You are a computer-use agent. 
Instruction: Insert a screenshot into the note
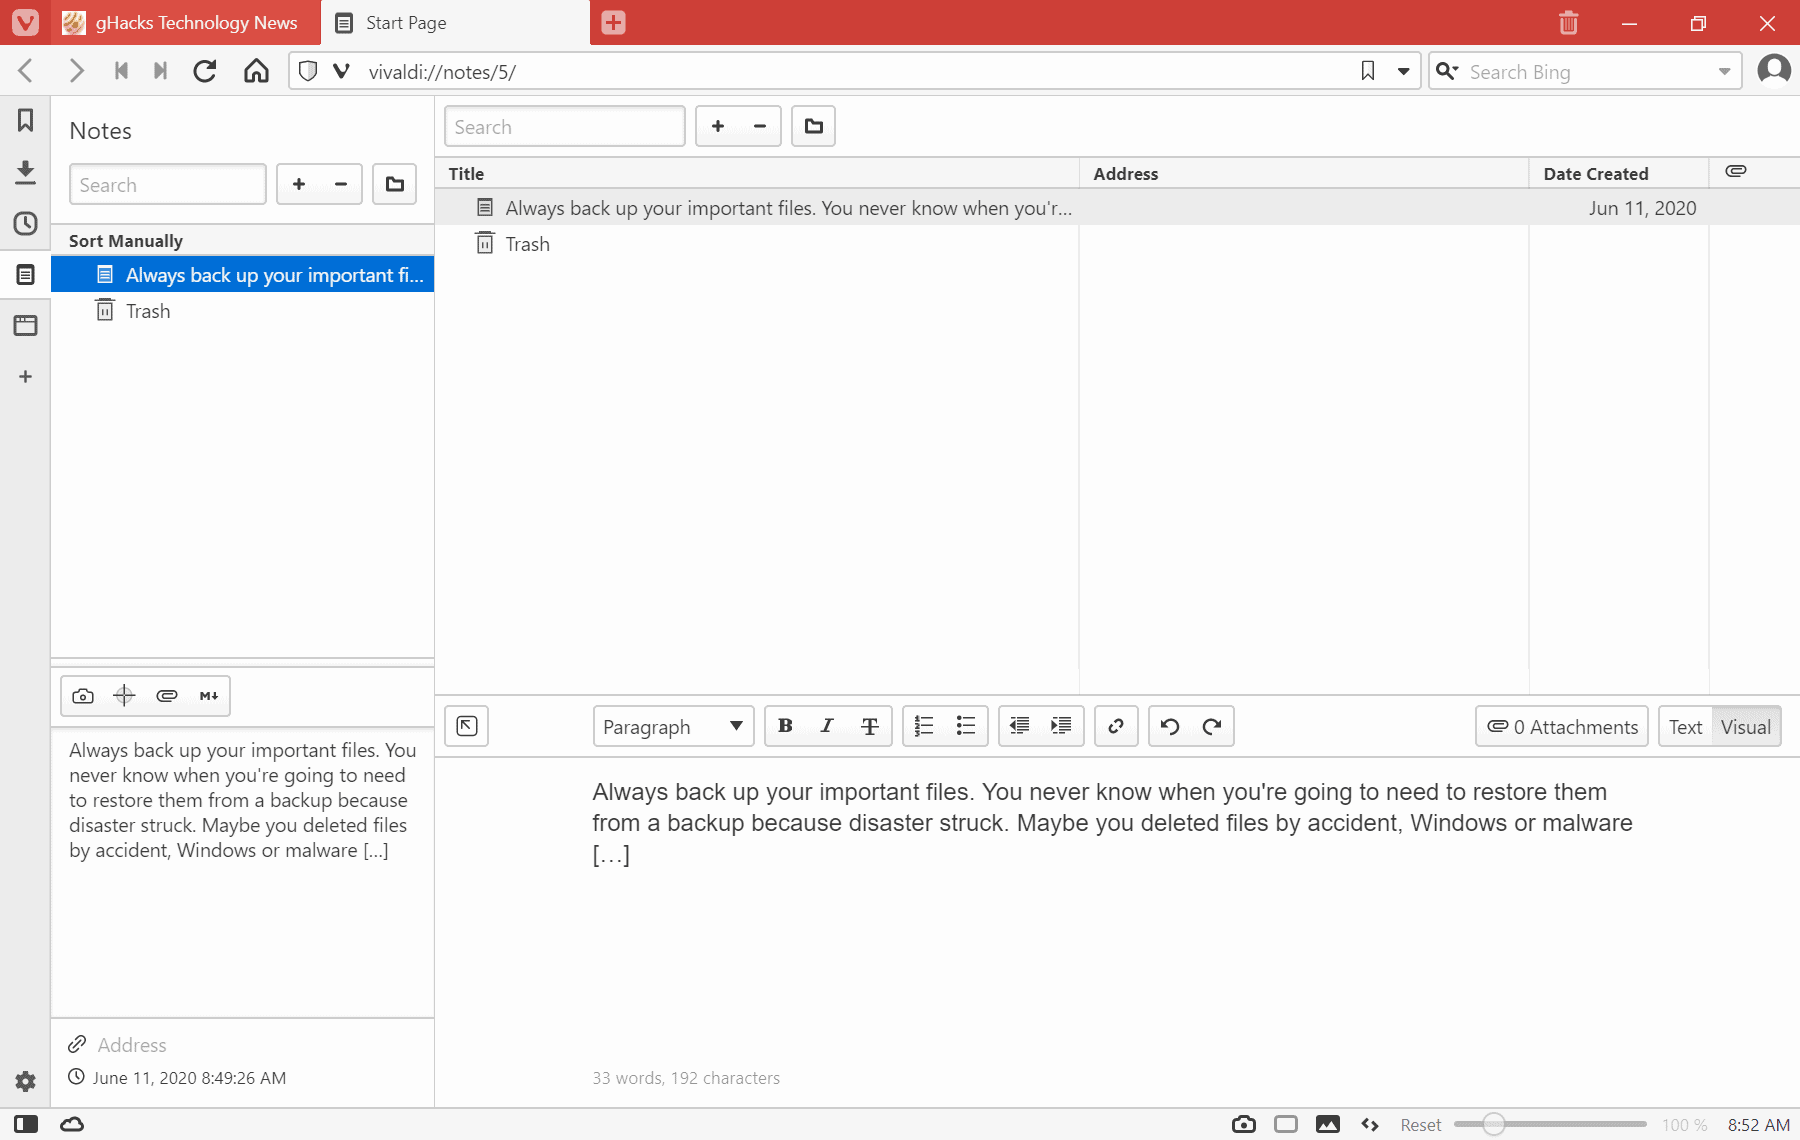(x=83, y=695)
